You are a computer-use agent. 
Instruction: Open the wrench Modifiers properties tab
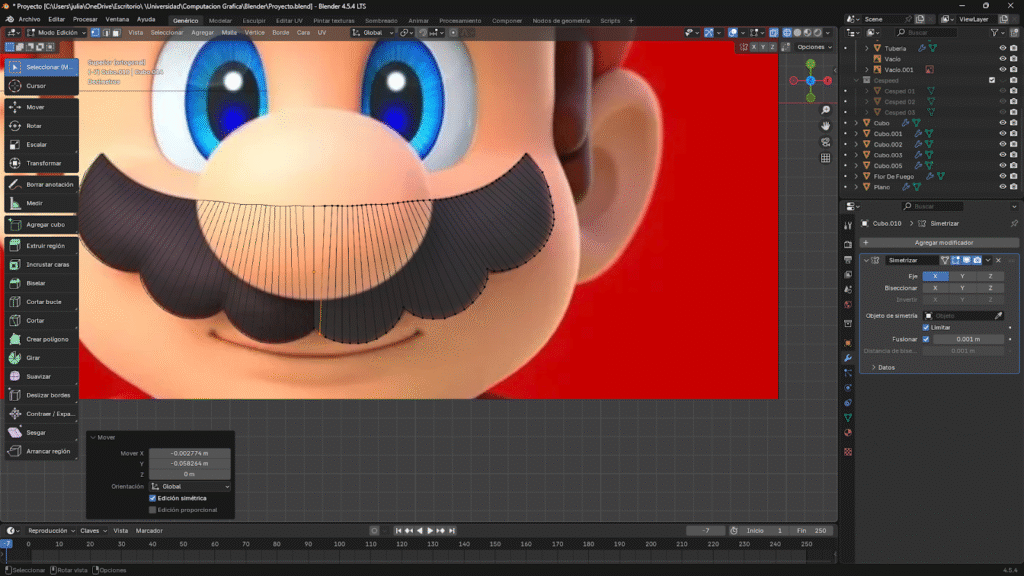[x=848, y=358]
